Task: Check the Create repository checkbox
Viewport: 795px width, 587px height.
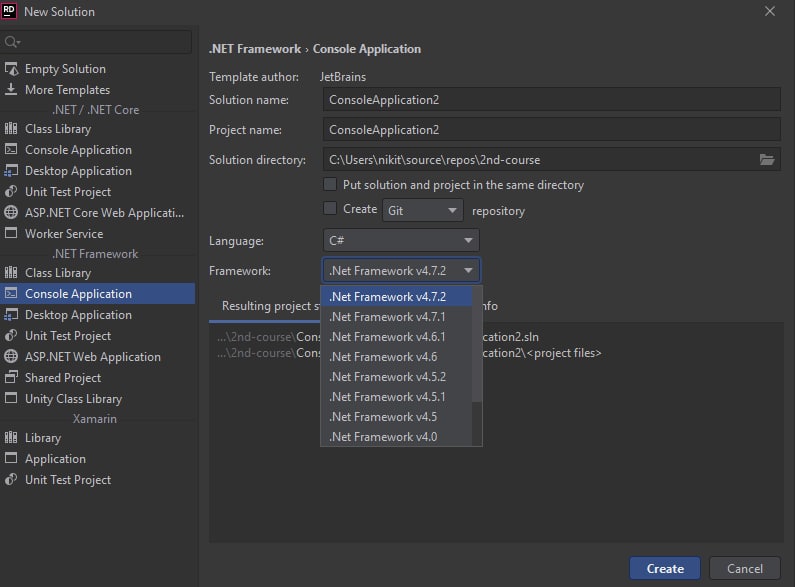Action: tap(330, 208)
